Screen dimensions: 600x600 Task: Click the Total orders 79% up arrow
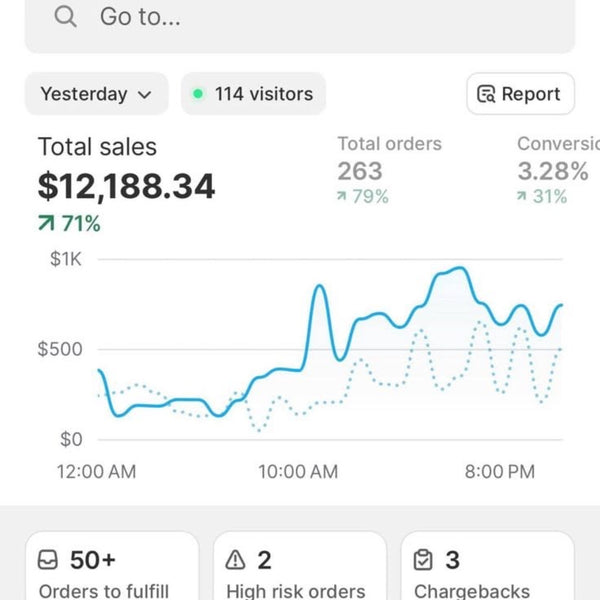pos(341,196)
